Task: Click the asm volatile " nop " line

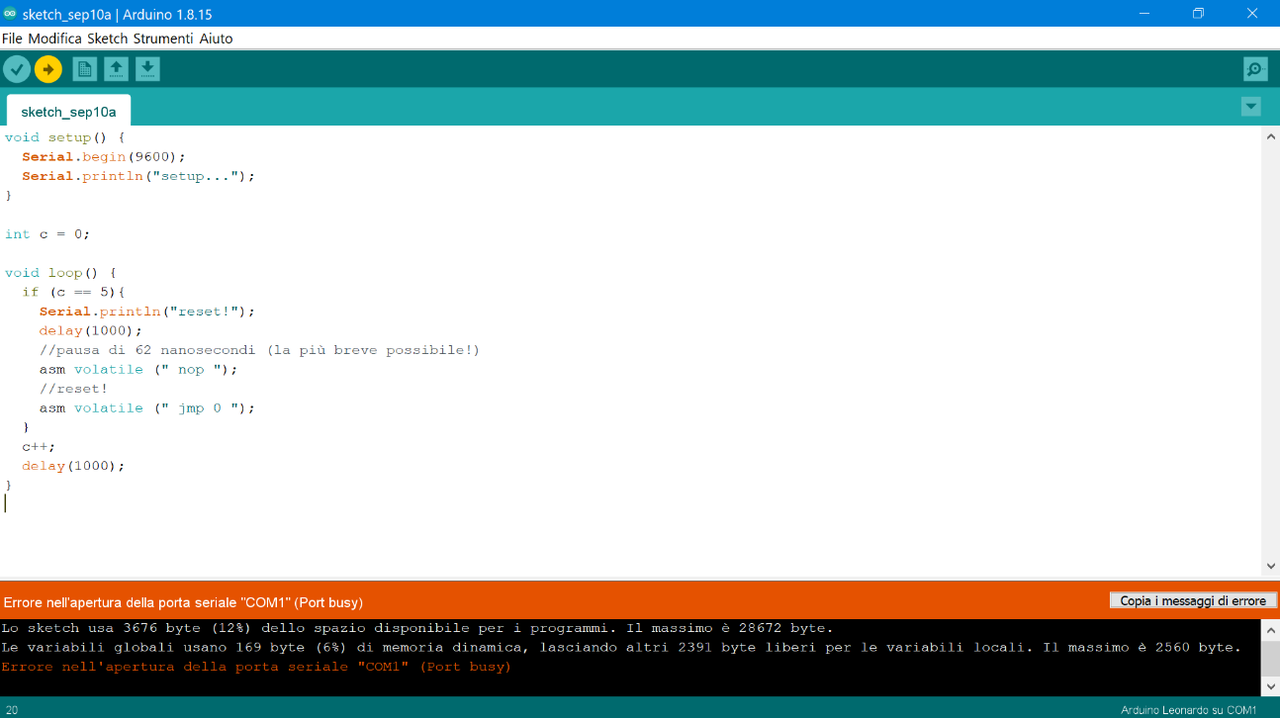Action: pyautogui.click(x=139, y=369)
